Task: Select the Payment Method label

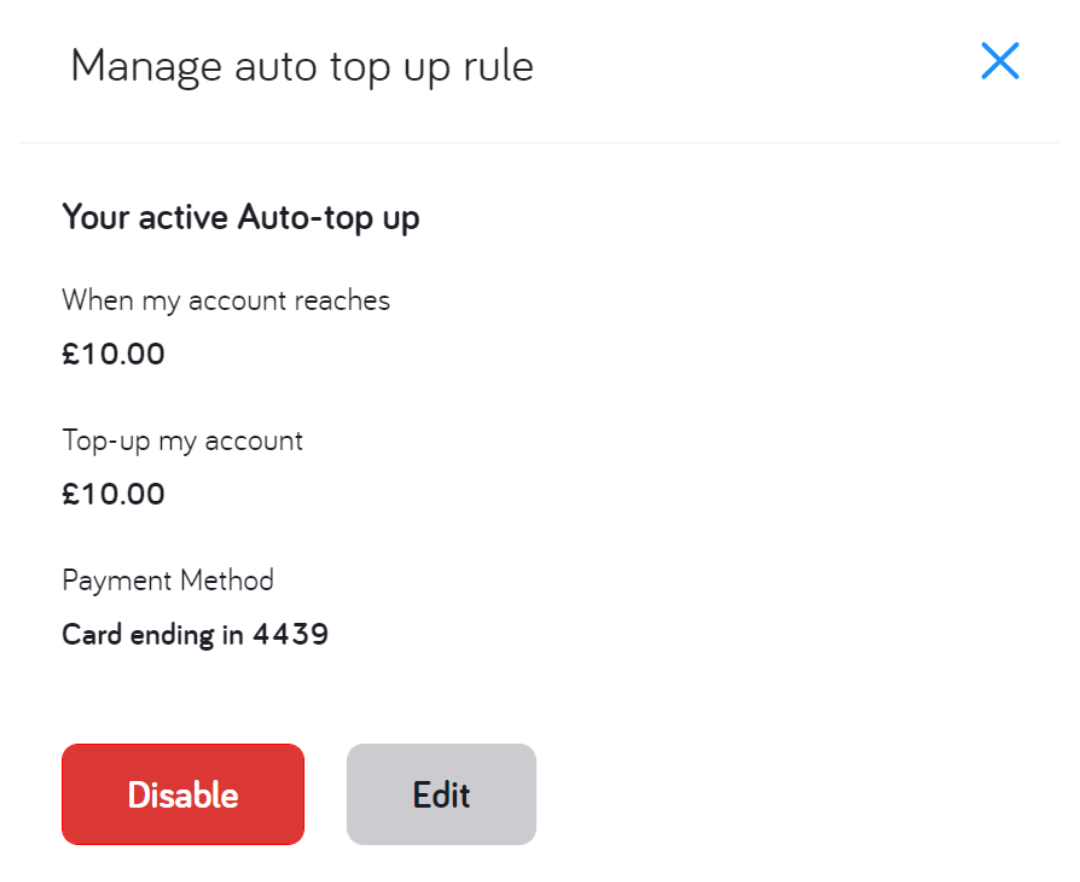Action: (x=168, y=580)
